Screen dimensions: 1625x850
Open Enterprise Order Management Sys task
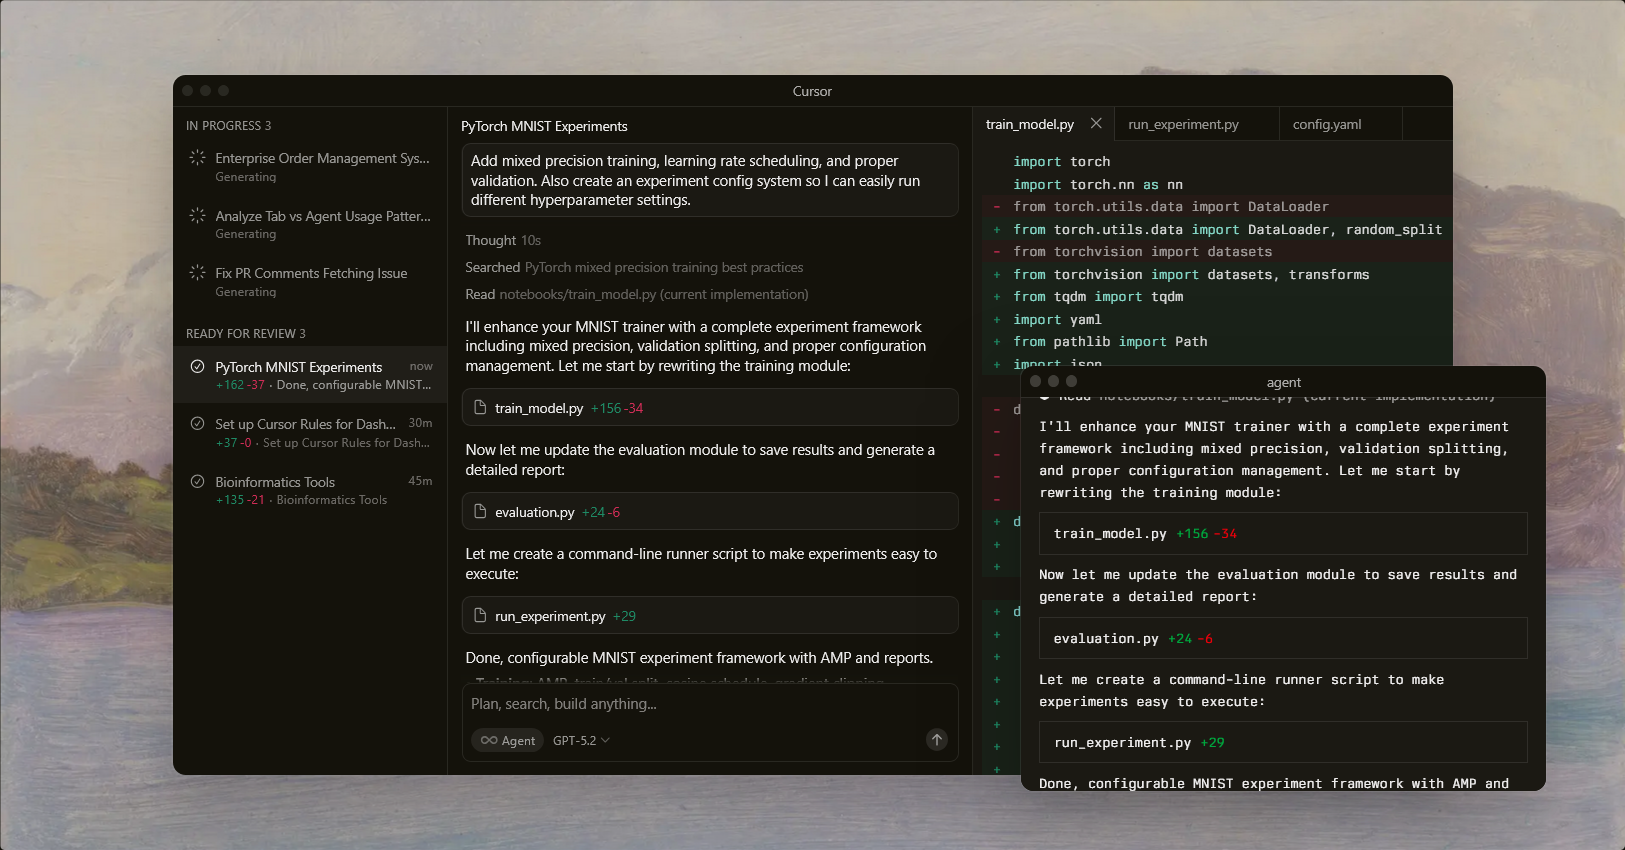click(310, 167)
